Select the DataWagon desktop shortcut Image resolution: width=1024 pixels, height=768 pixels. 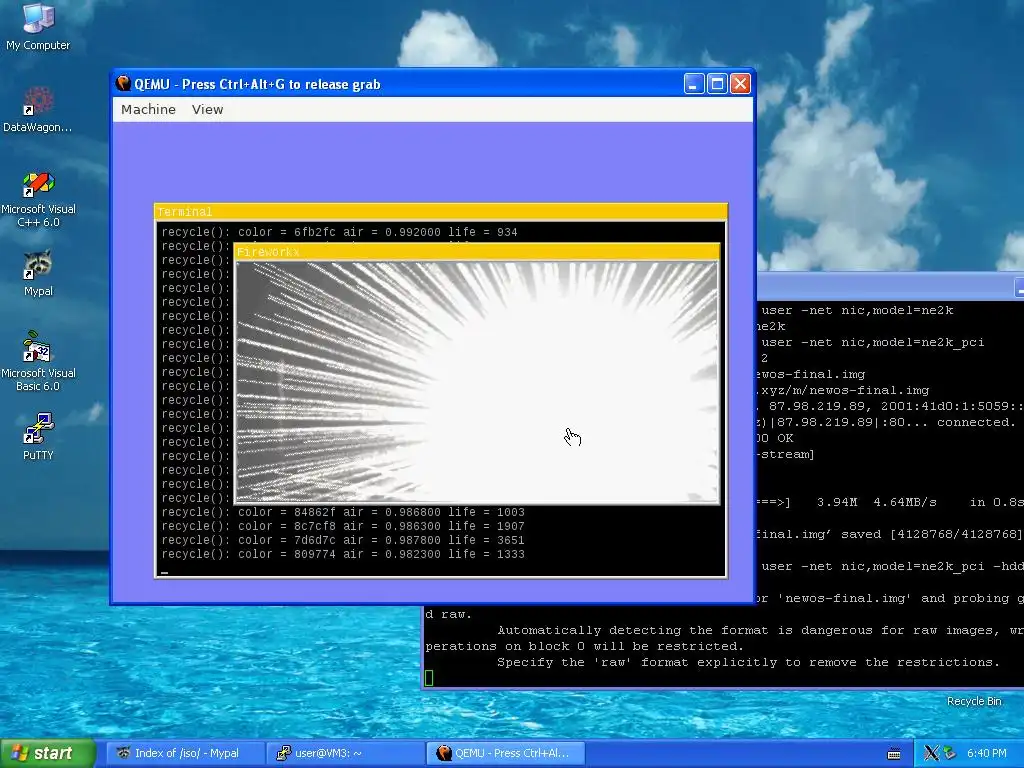point(38,110)
